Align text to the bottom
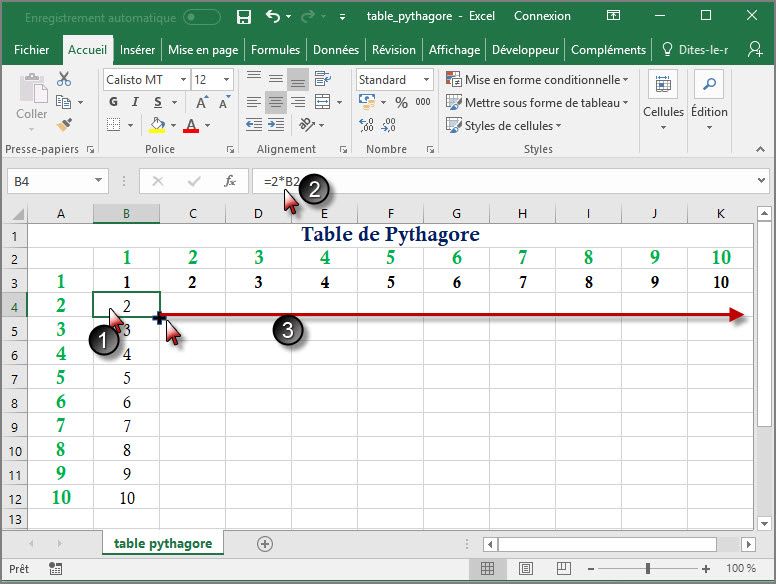The width and height of the screenshot is (776, 584). tap(298, 79)
